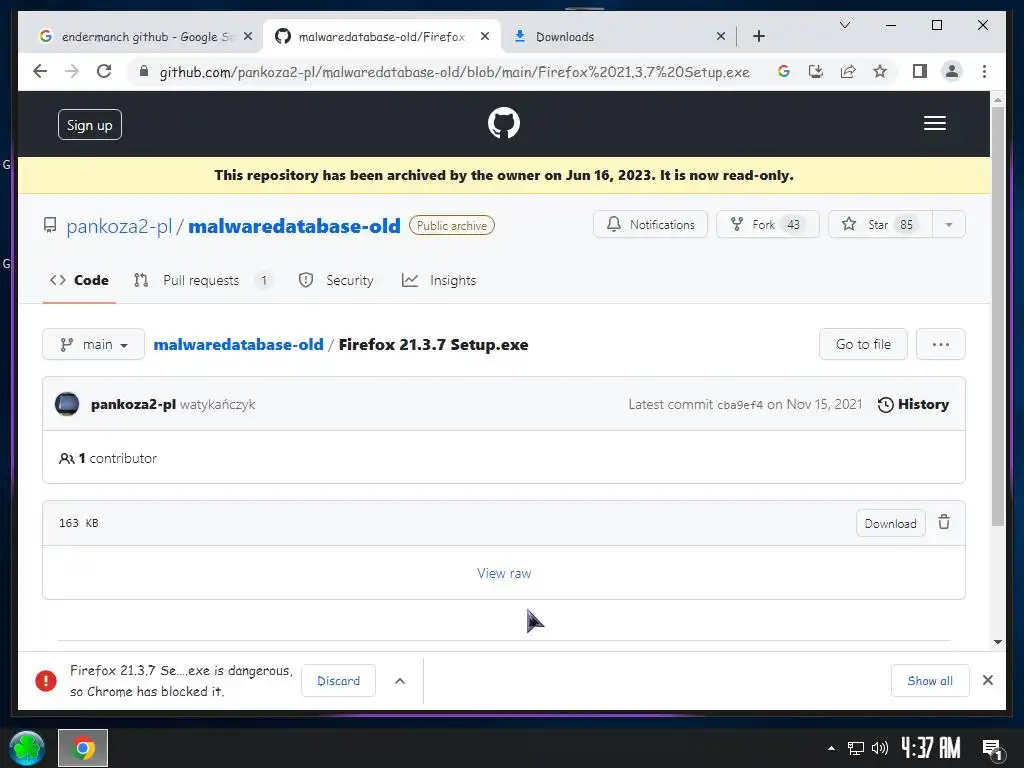The image size is (1024, 768).
Task: Open the file more-options ellipsis button
Action: click(x=940, y=344)
